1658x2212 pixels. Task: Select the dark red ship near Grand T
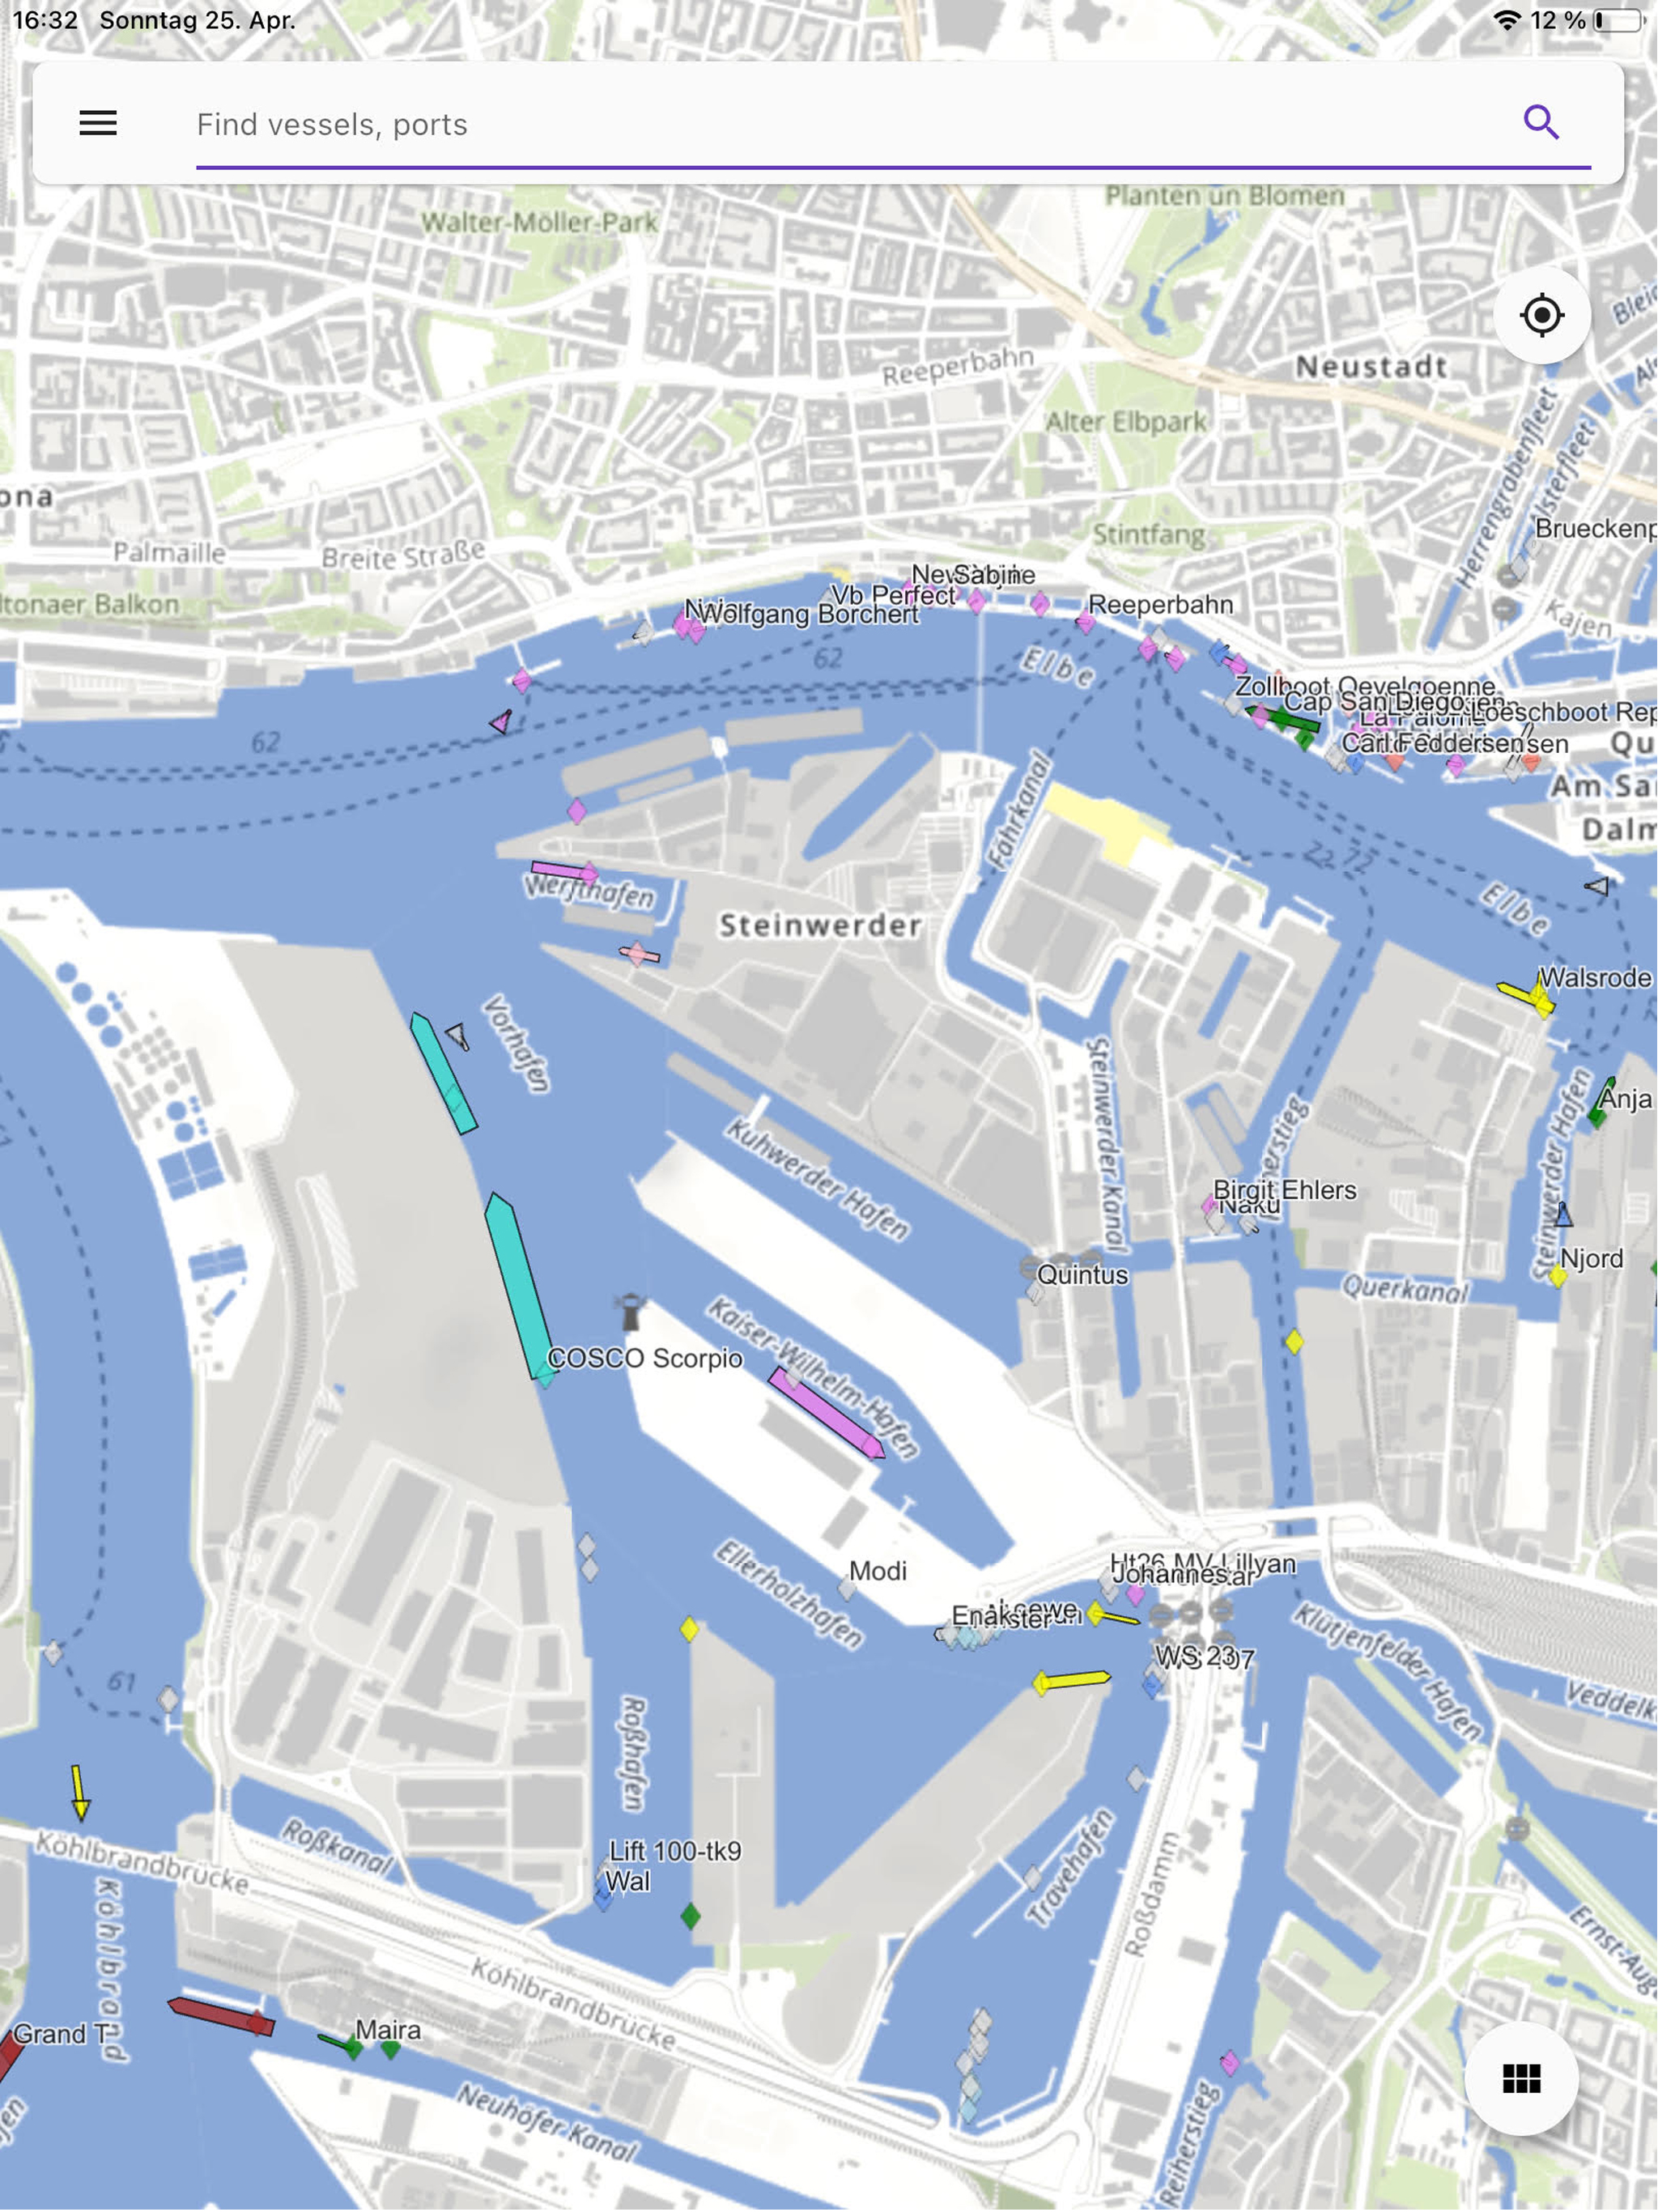coord(221,2015)
